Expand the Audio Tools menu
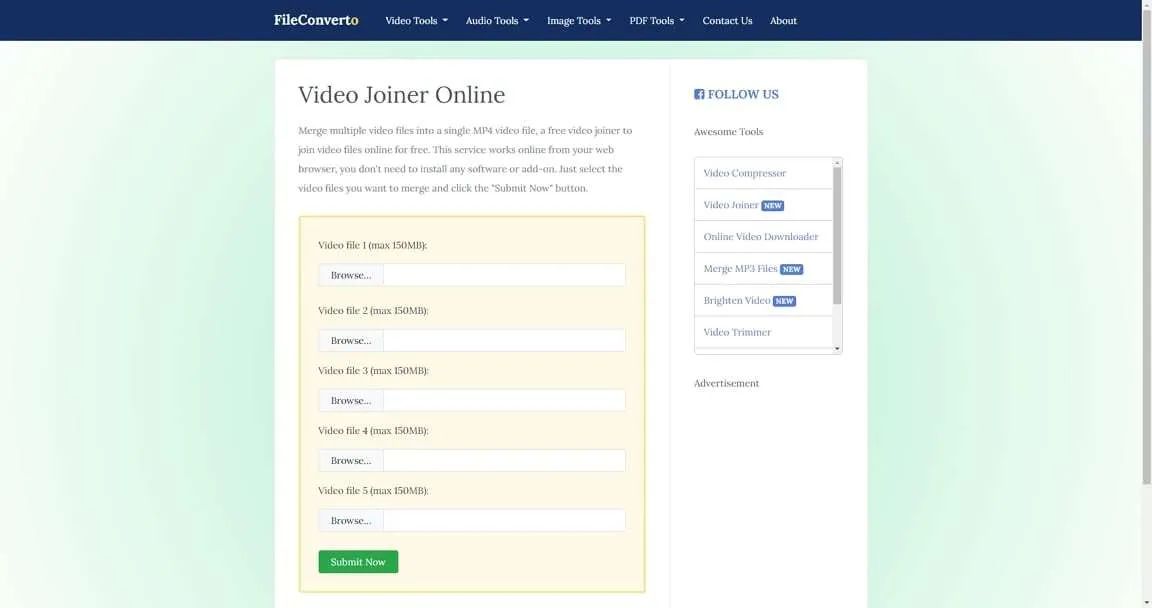The height and width of the screenshot is (608, 1152). point(497,21)
